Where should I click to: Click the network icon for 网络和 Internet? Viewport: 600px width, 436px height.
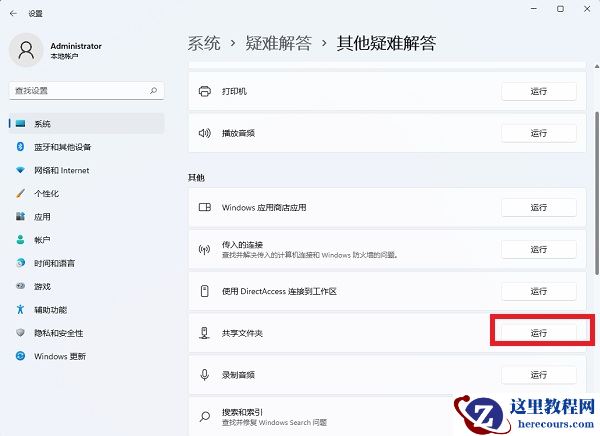point(20,170)
